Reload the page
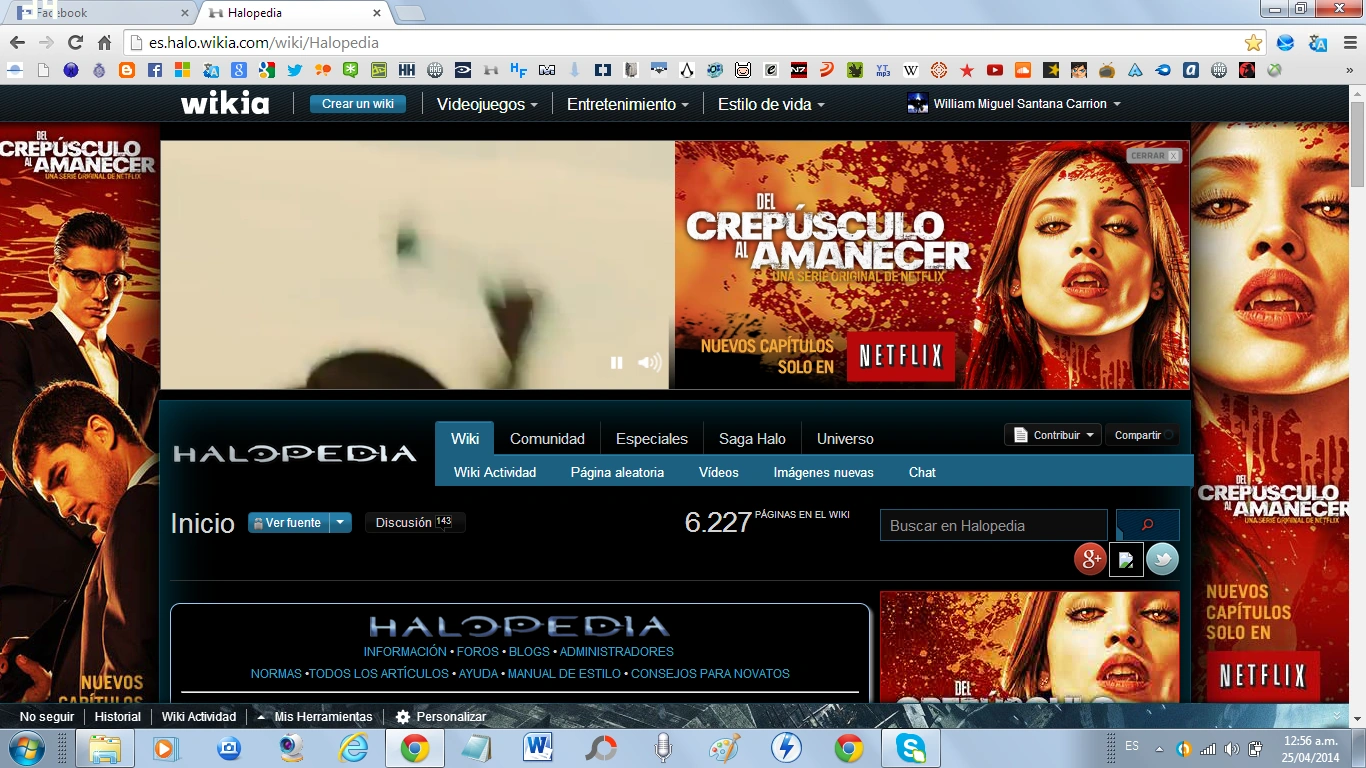Screen dimensions: 1366x768 [x=75, y=43]
